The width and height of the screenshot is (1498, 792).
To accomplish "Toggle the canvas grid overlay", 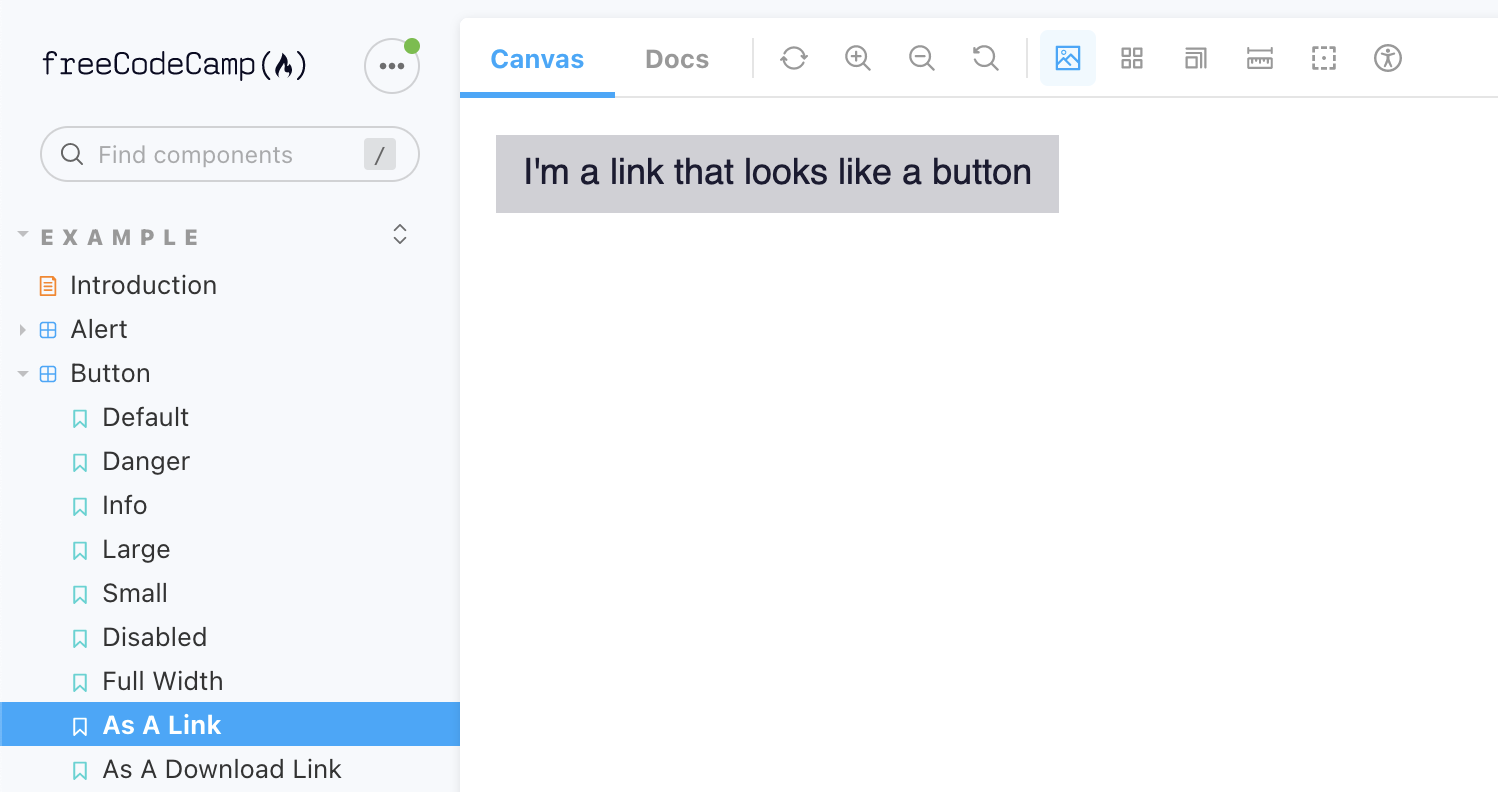I will coord(1131,58).
